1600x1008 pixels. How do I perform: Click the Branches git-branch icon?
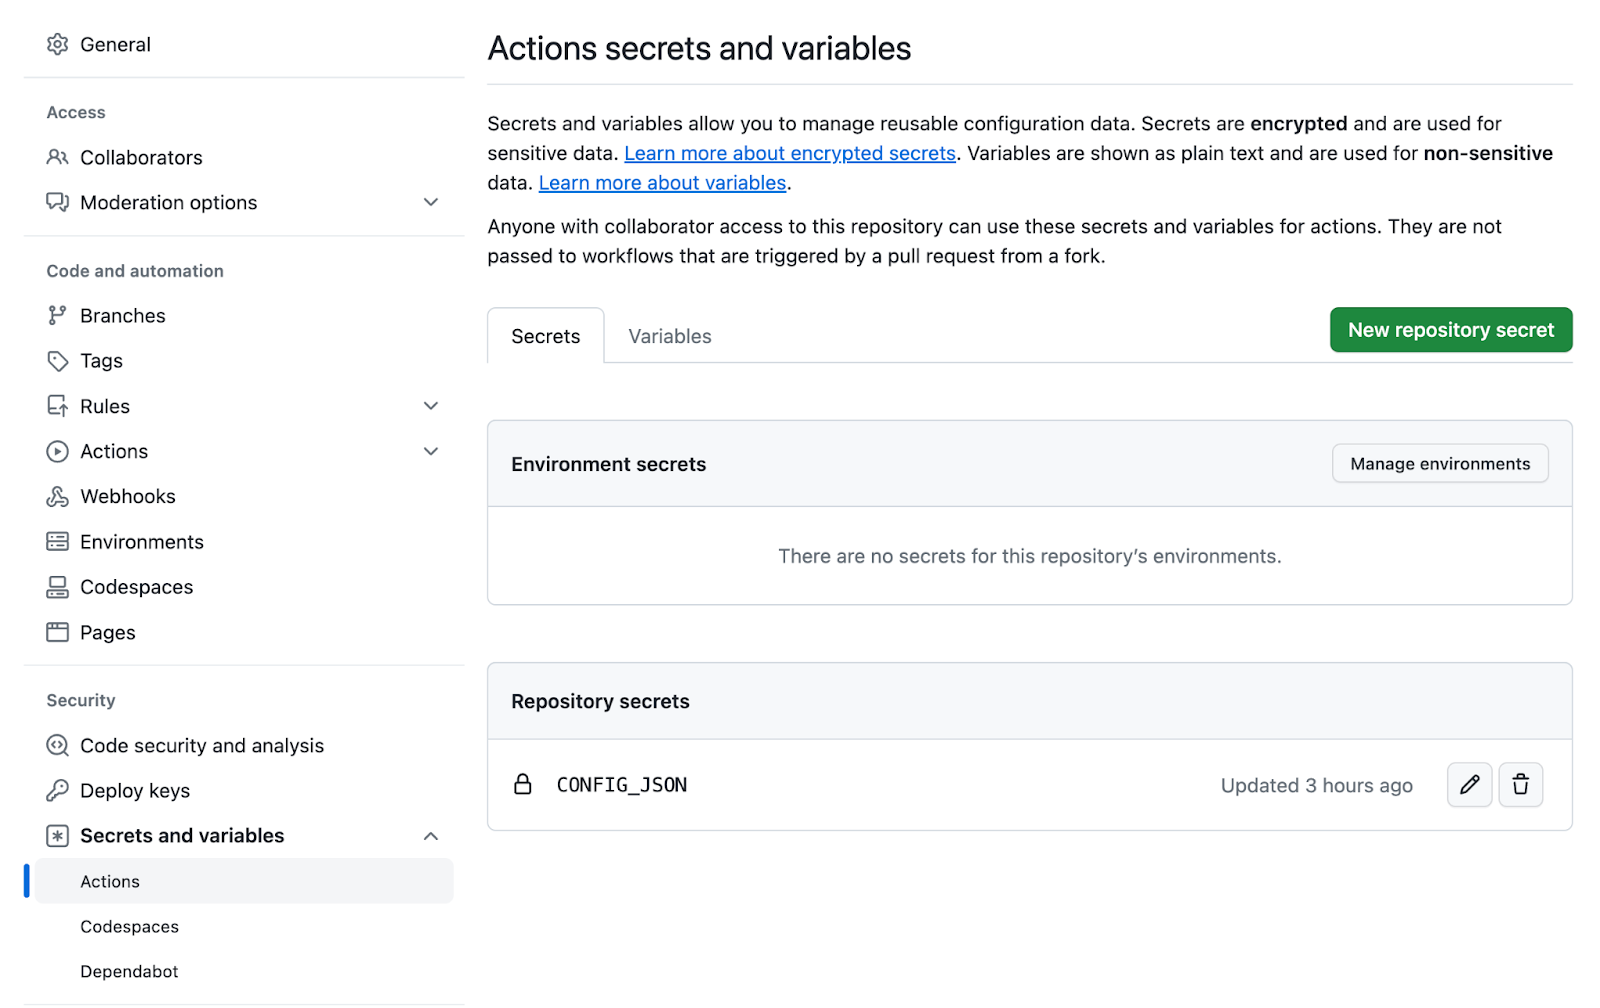click(58, 316)
